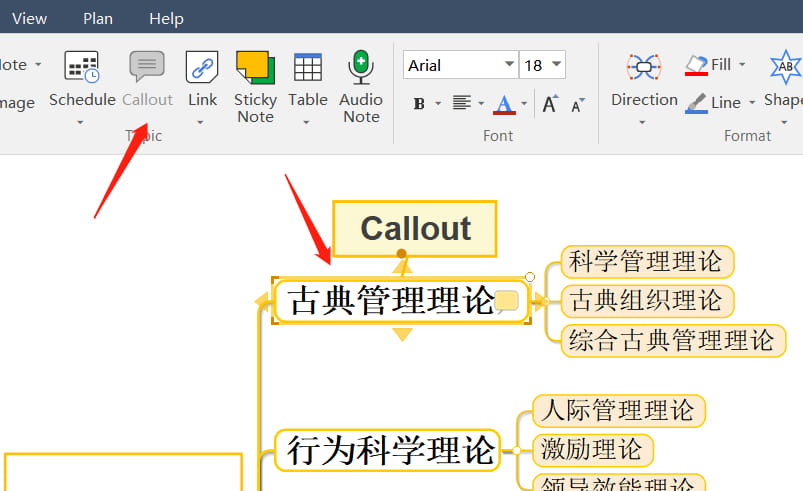Viewport: 803px width, 491px height.
Task: Decrease font size with small A button
Action: [577, 104]
